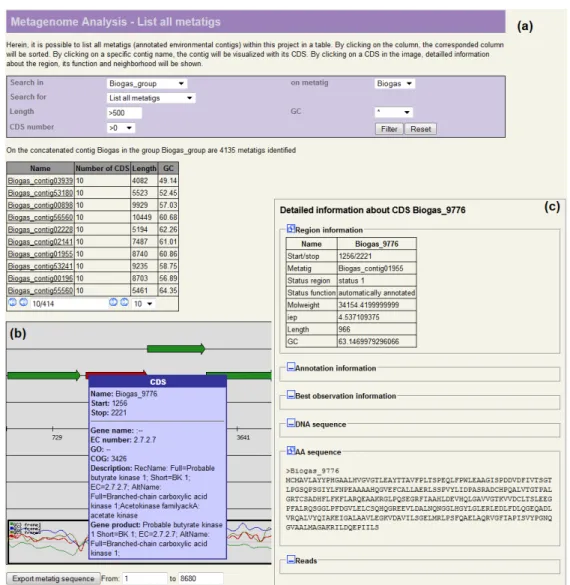The image size is (570, 585).
Task: Open contig Biogas_contig03939 link
Action: [x=40, y=181]
